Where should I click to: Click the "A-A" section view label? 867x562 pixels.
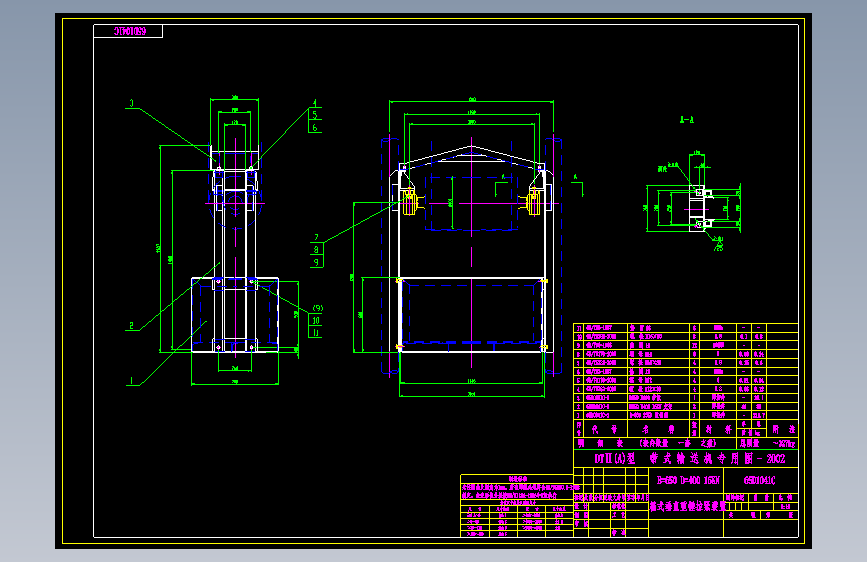(687, 119)
